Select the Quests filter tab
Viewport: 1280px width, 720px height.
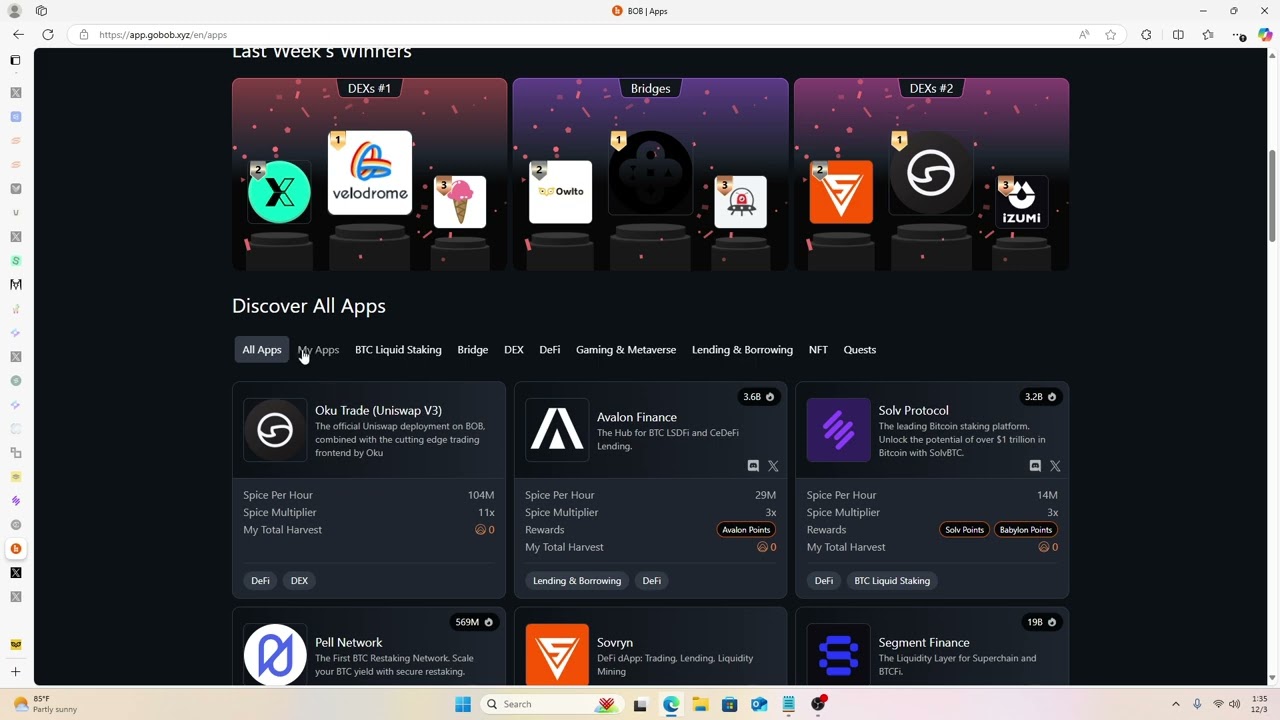point(860,350)
